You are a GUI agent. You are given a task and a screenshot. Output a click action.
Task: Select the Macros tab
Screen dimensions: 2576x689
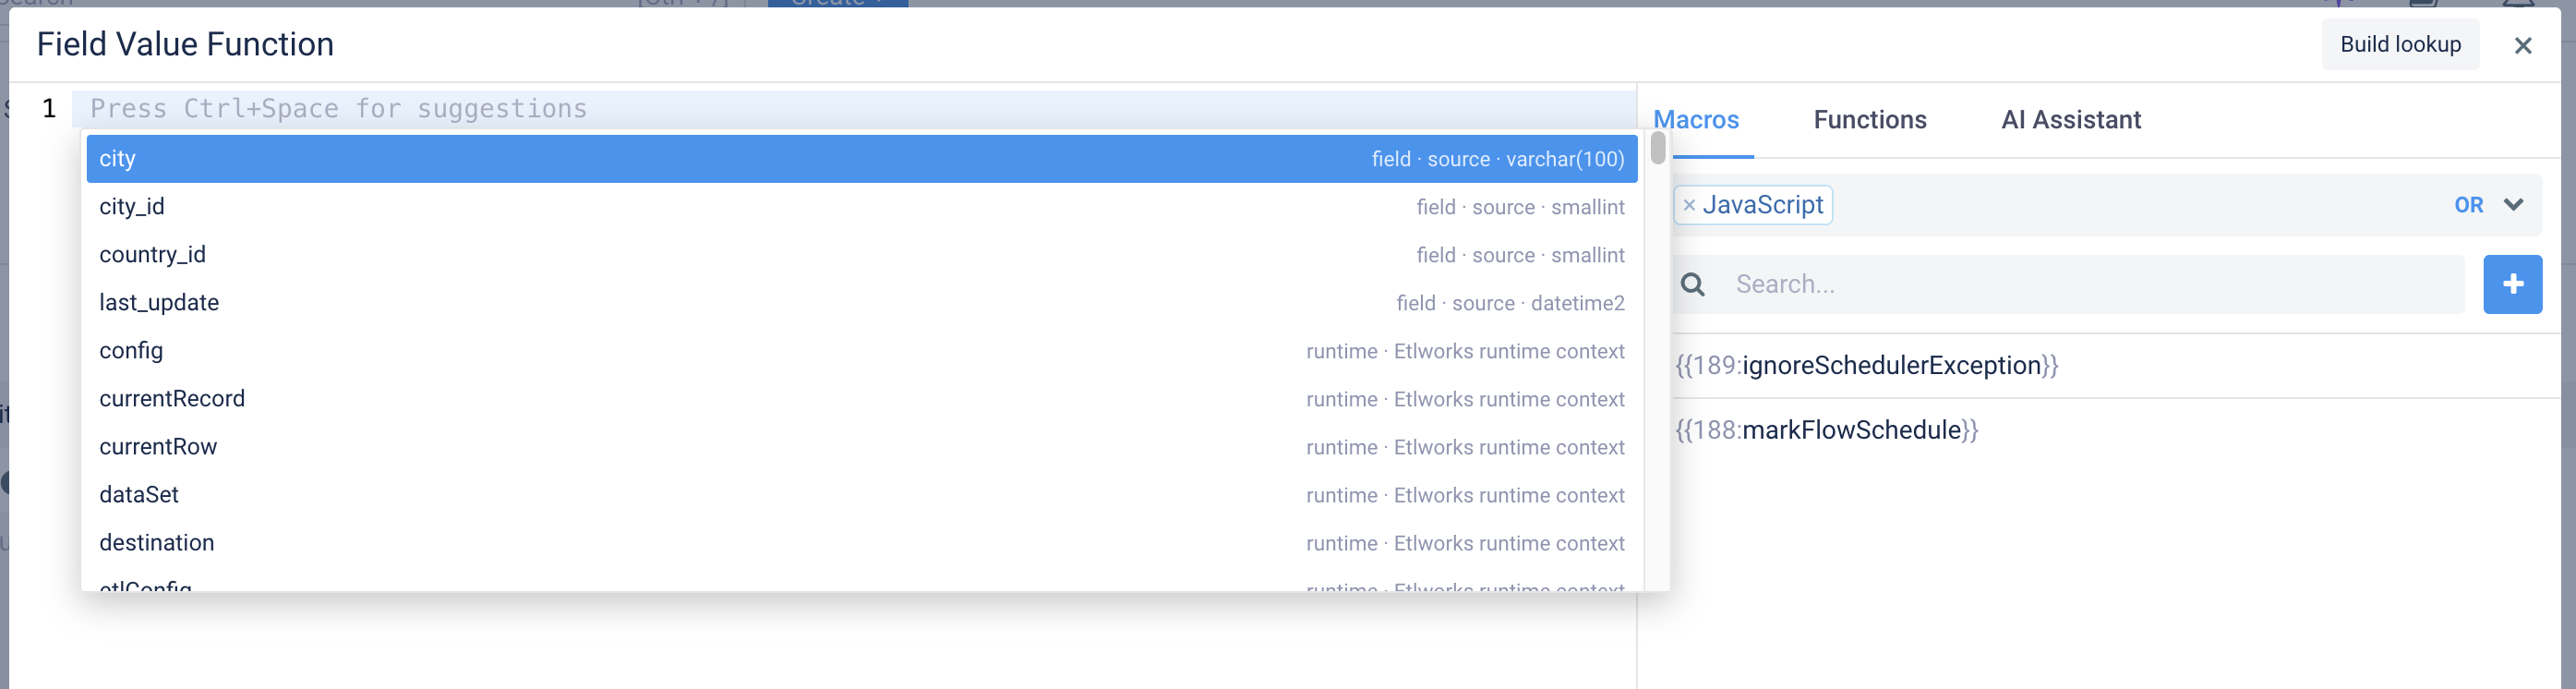pos(1696,120)
